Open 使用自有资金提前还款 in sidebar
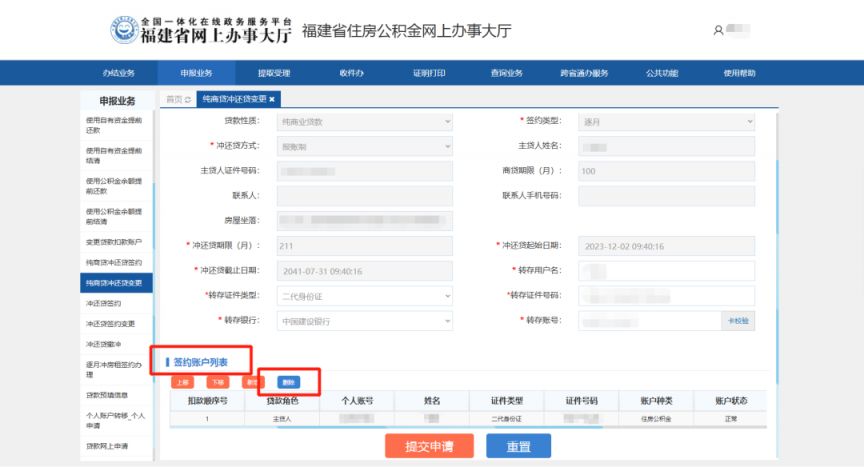This screenshot has width=864, height=467. (116, 125)
